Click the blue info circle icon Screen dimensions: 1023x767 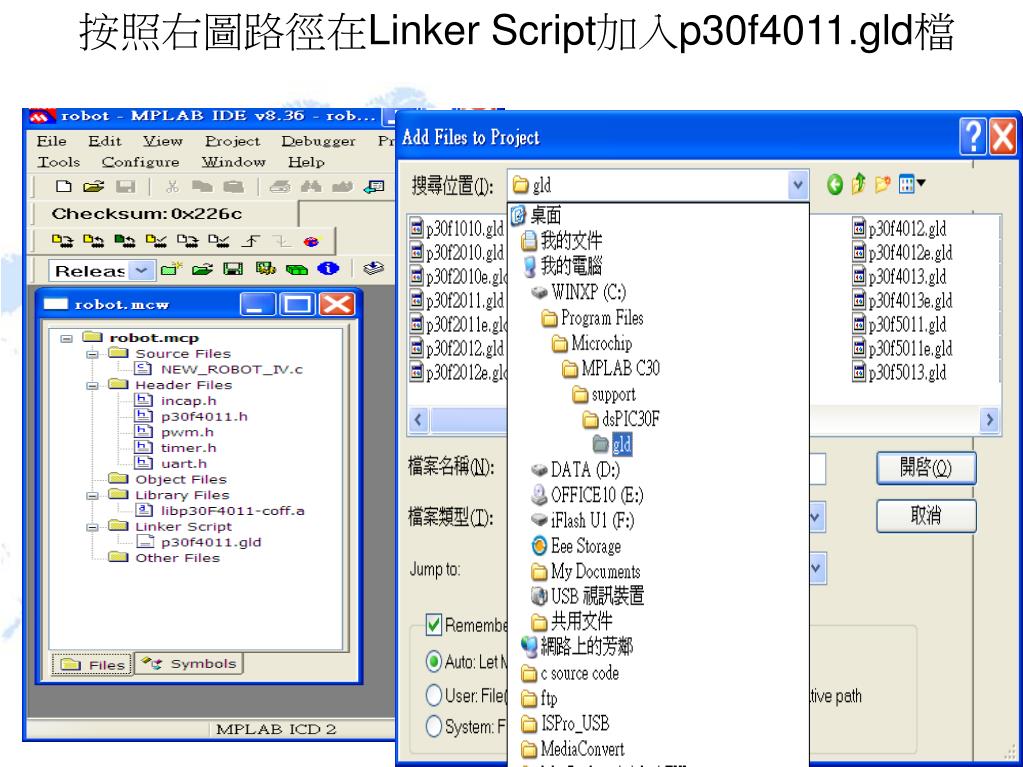point(328,268)
